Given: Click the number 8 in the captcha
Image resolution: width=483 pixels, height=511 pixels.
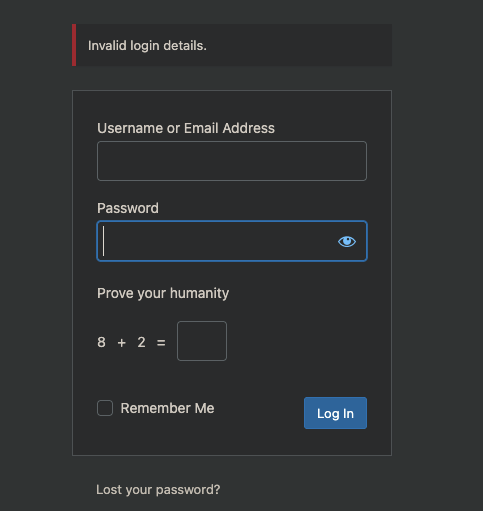Looking at the screenshot, I should 101,342.
